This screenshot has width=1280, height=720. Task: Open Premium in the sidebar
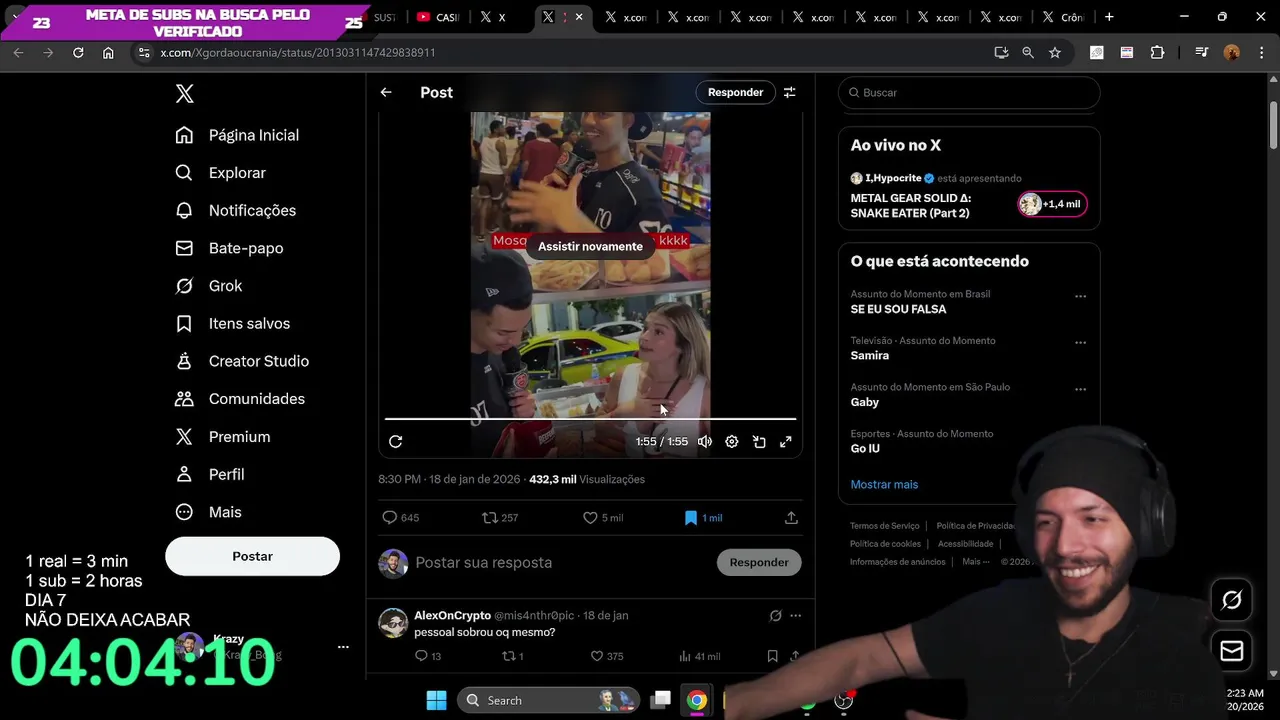coord(223,437)
